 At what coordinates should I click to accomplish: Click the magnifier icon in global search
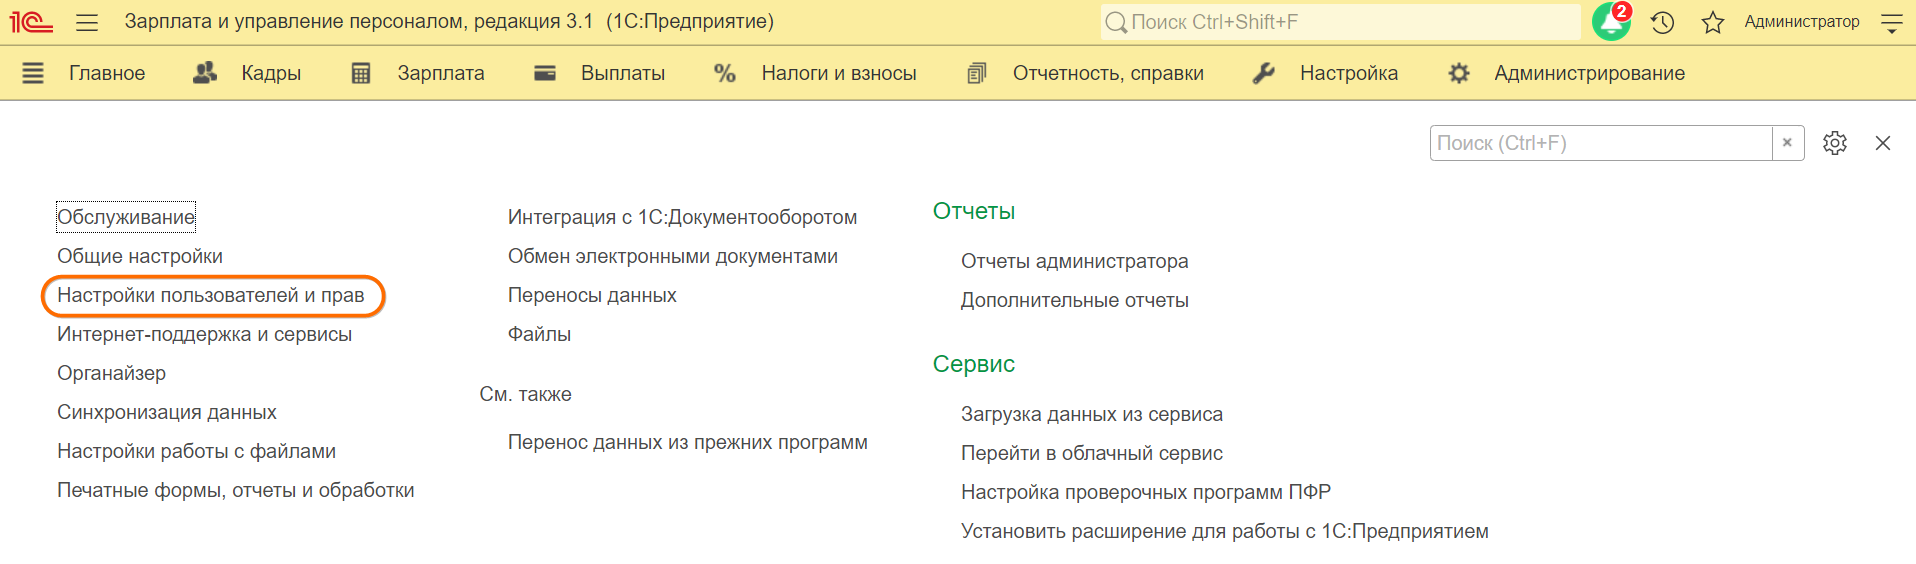tap(1116, 22)
